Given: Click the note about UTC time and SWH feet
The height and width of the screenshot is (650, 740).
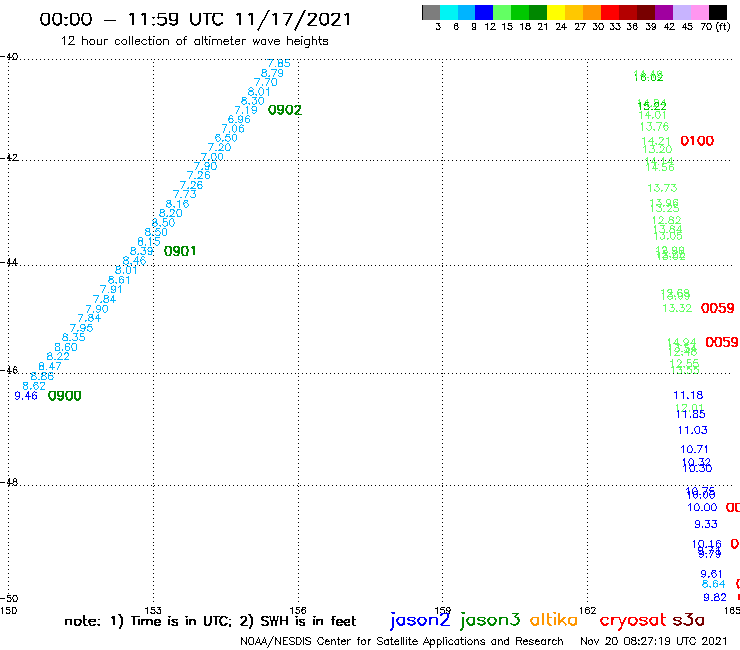Looking at the screenshot, I should [x=210, y=621].
